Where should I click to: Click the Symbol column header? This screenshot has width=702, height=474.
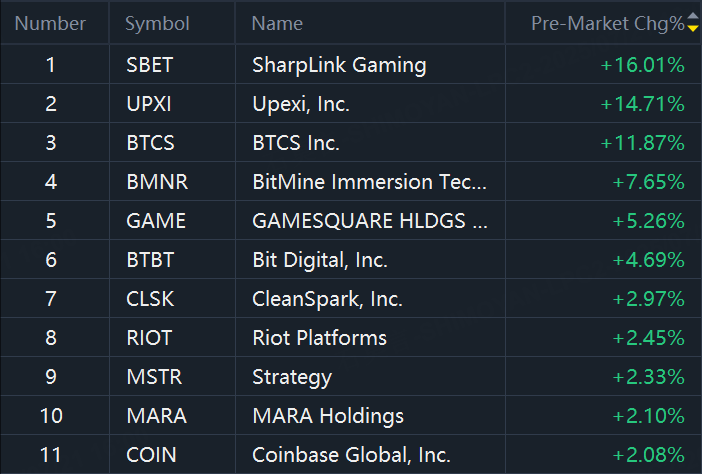(x=157, y=23)
